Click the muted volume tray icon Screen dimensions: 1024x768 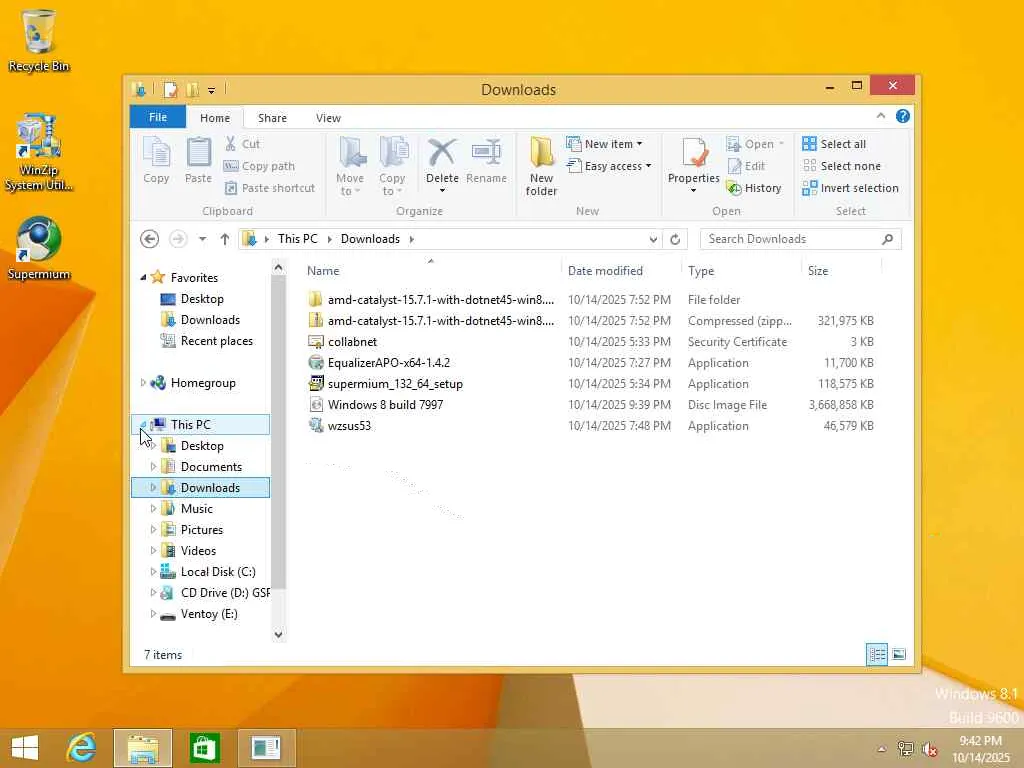pos(929,748)
